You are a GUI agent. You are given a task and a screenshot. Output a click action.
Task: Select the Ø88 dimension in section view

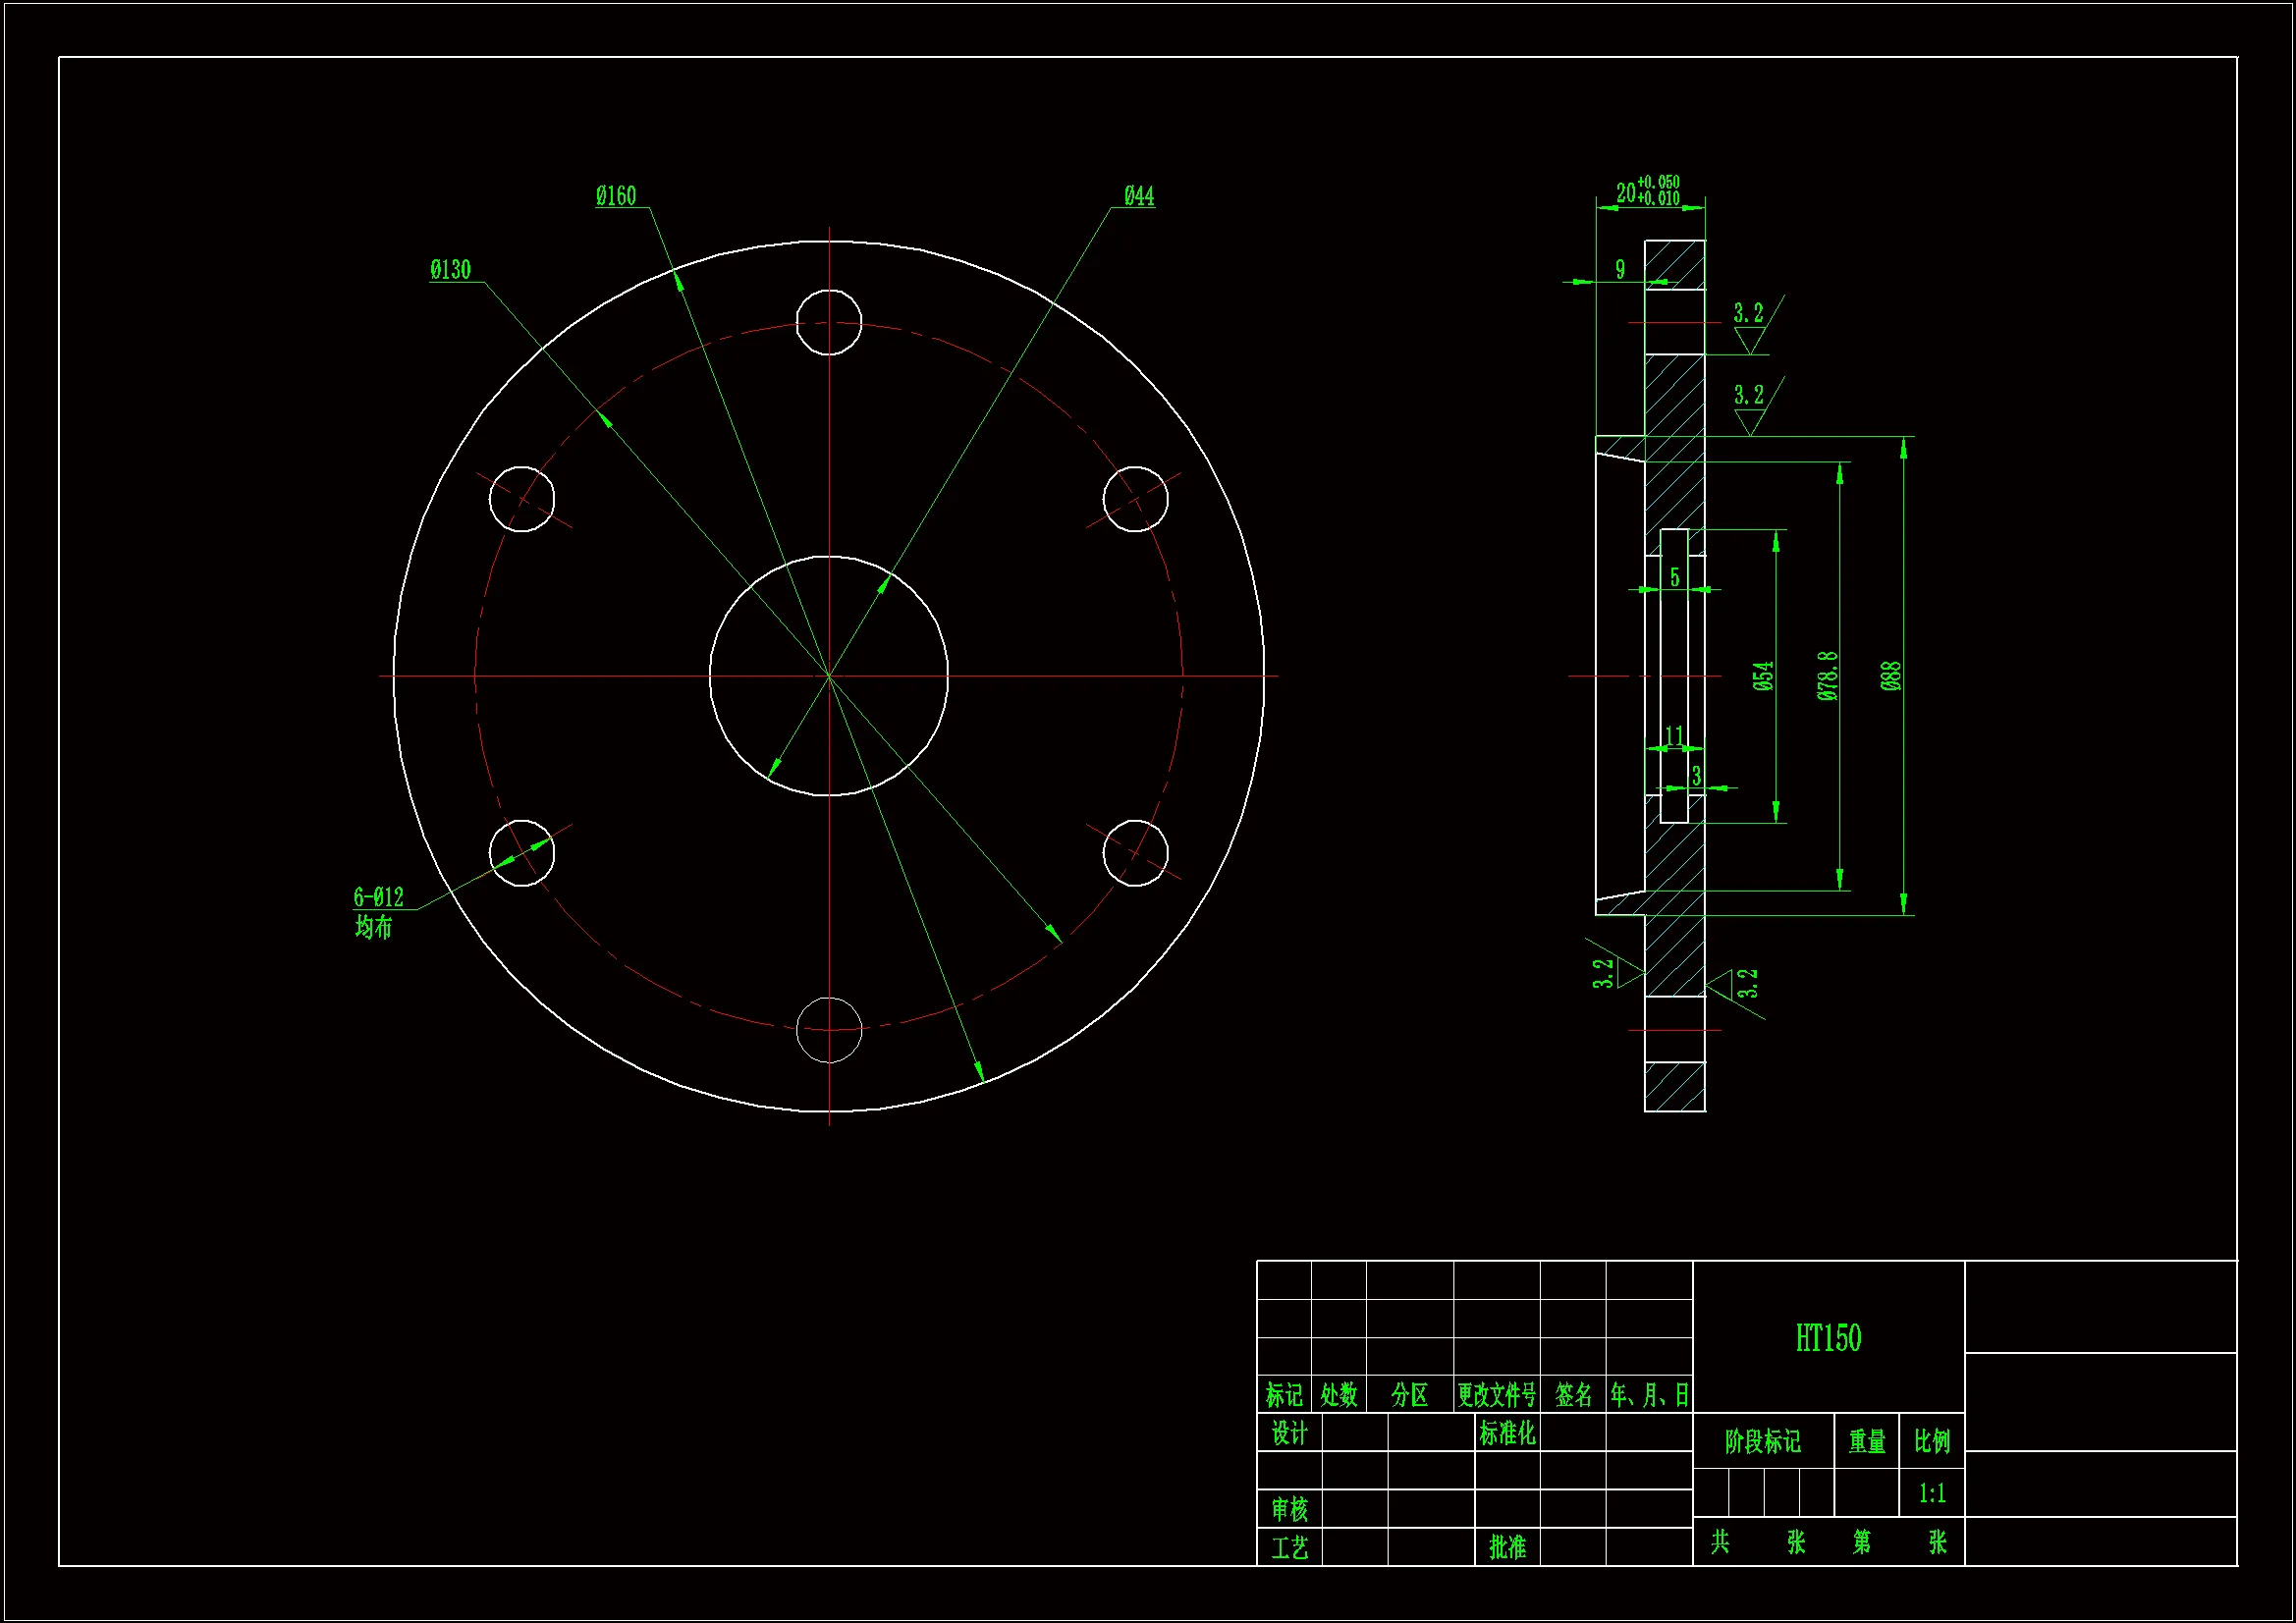[1889, 676]
